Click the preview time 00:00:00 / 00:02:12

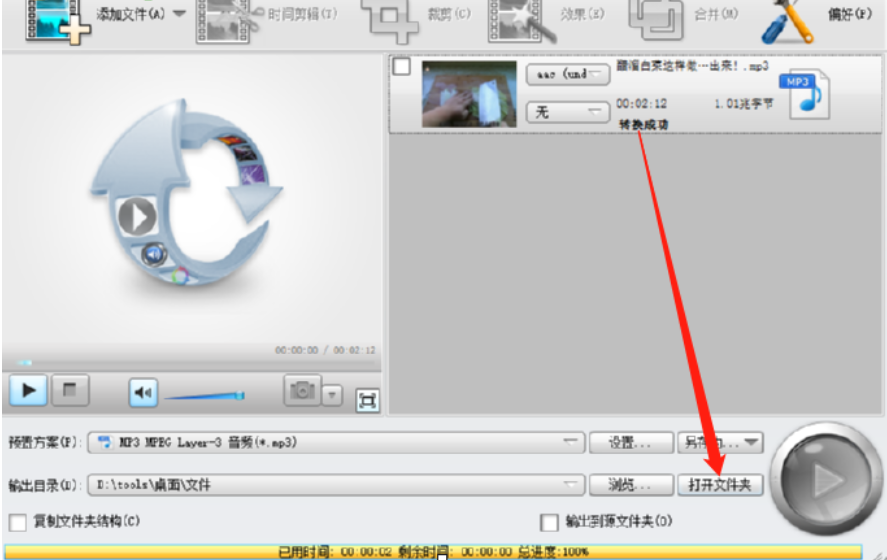tap(325, 350)
